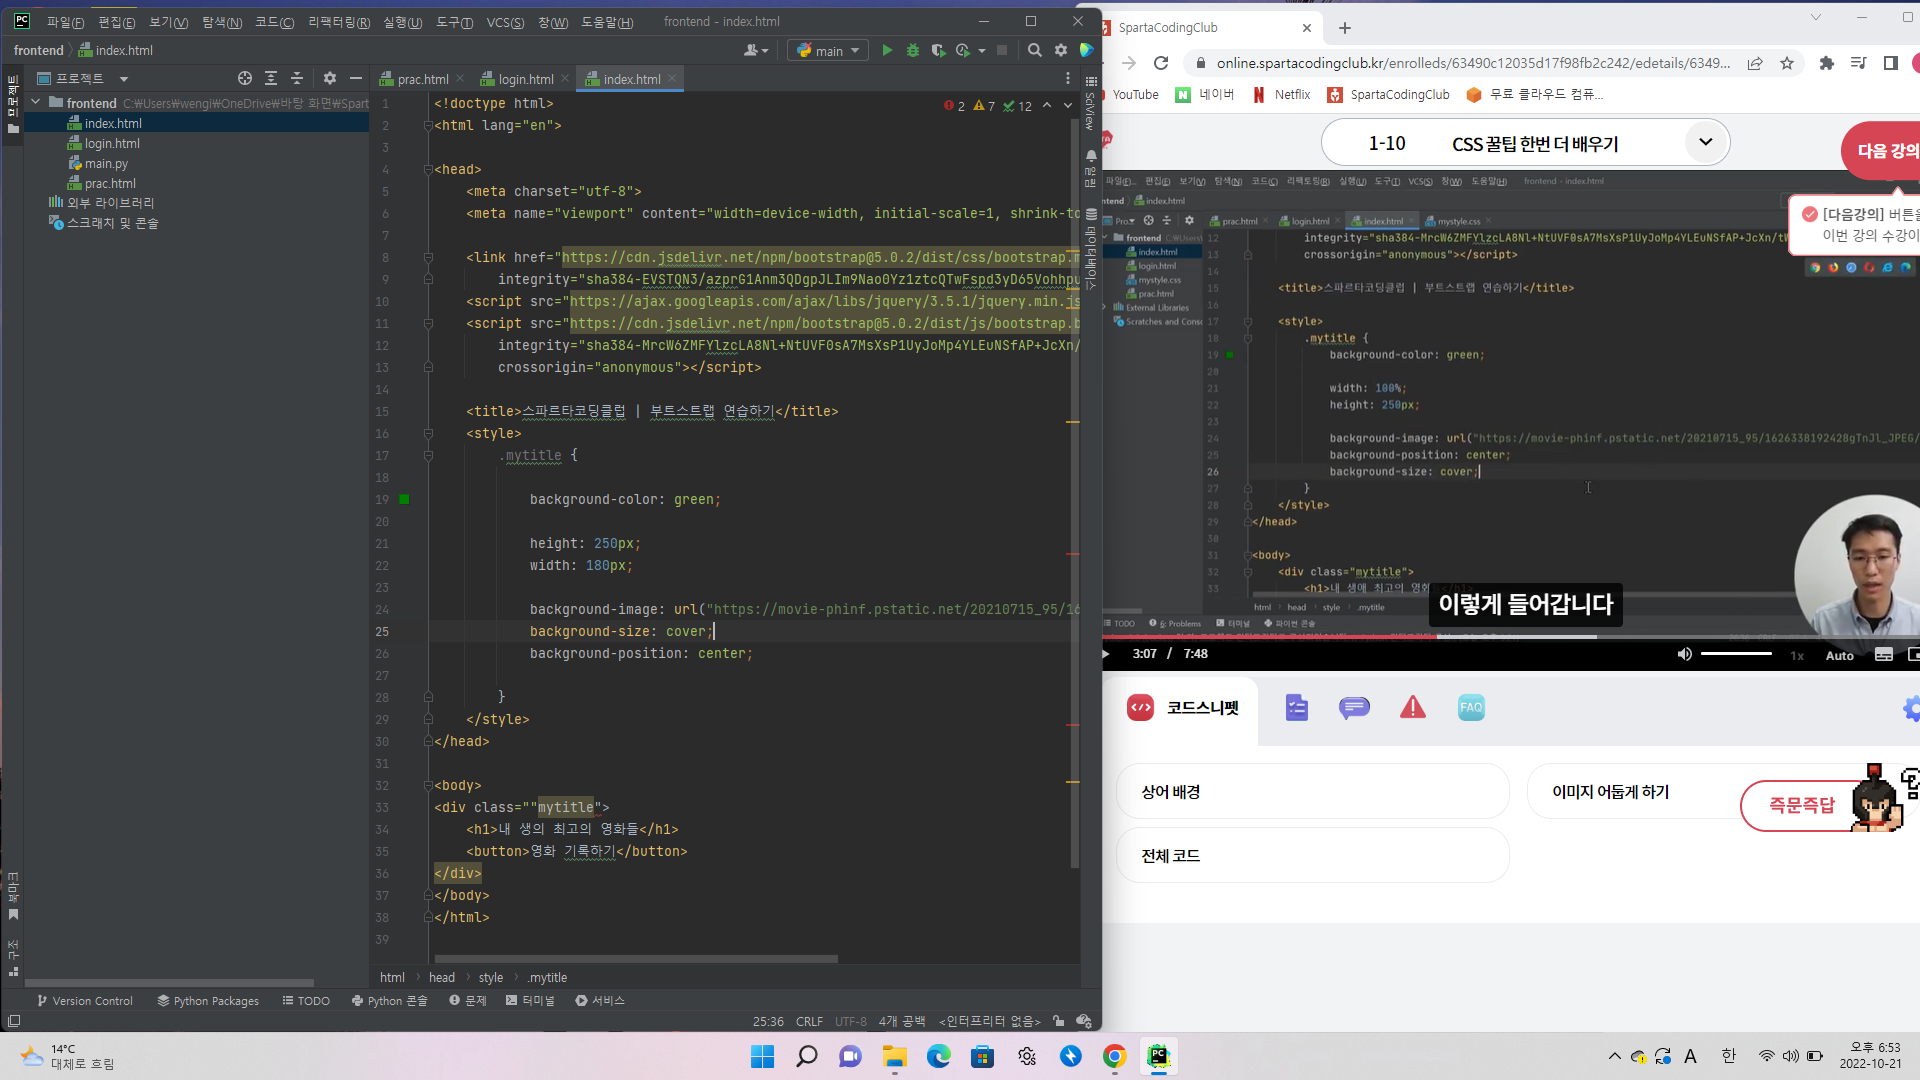Open the main run configuration dropdown

click(828, 50)
